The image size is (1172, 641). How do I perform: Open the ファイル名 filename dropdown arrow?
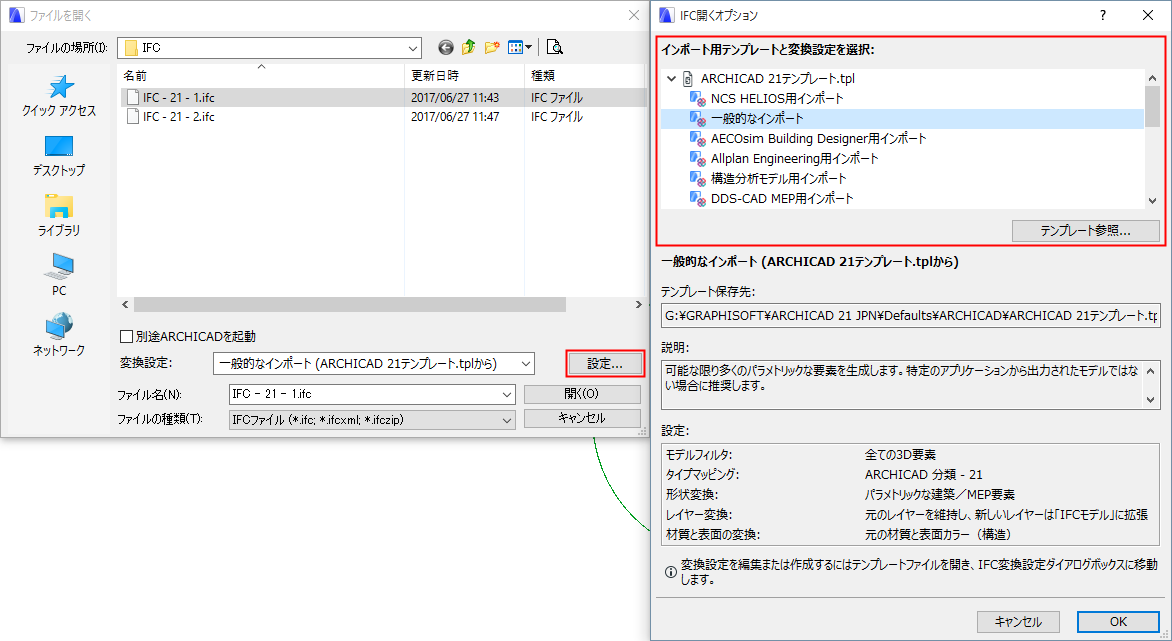point(507,394)
